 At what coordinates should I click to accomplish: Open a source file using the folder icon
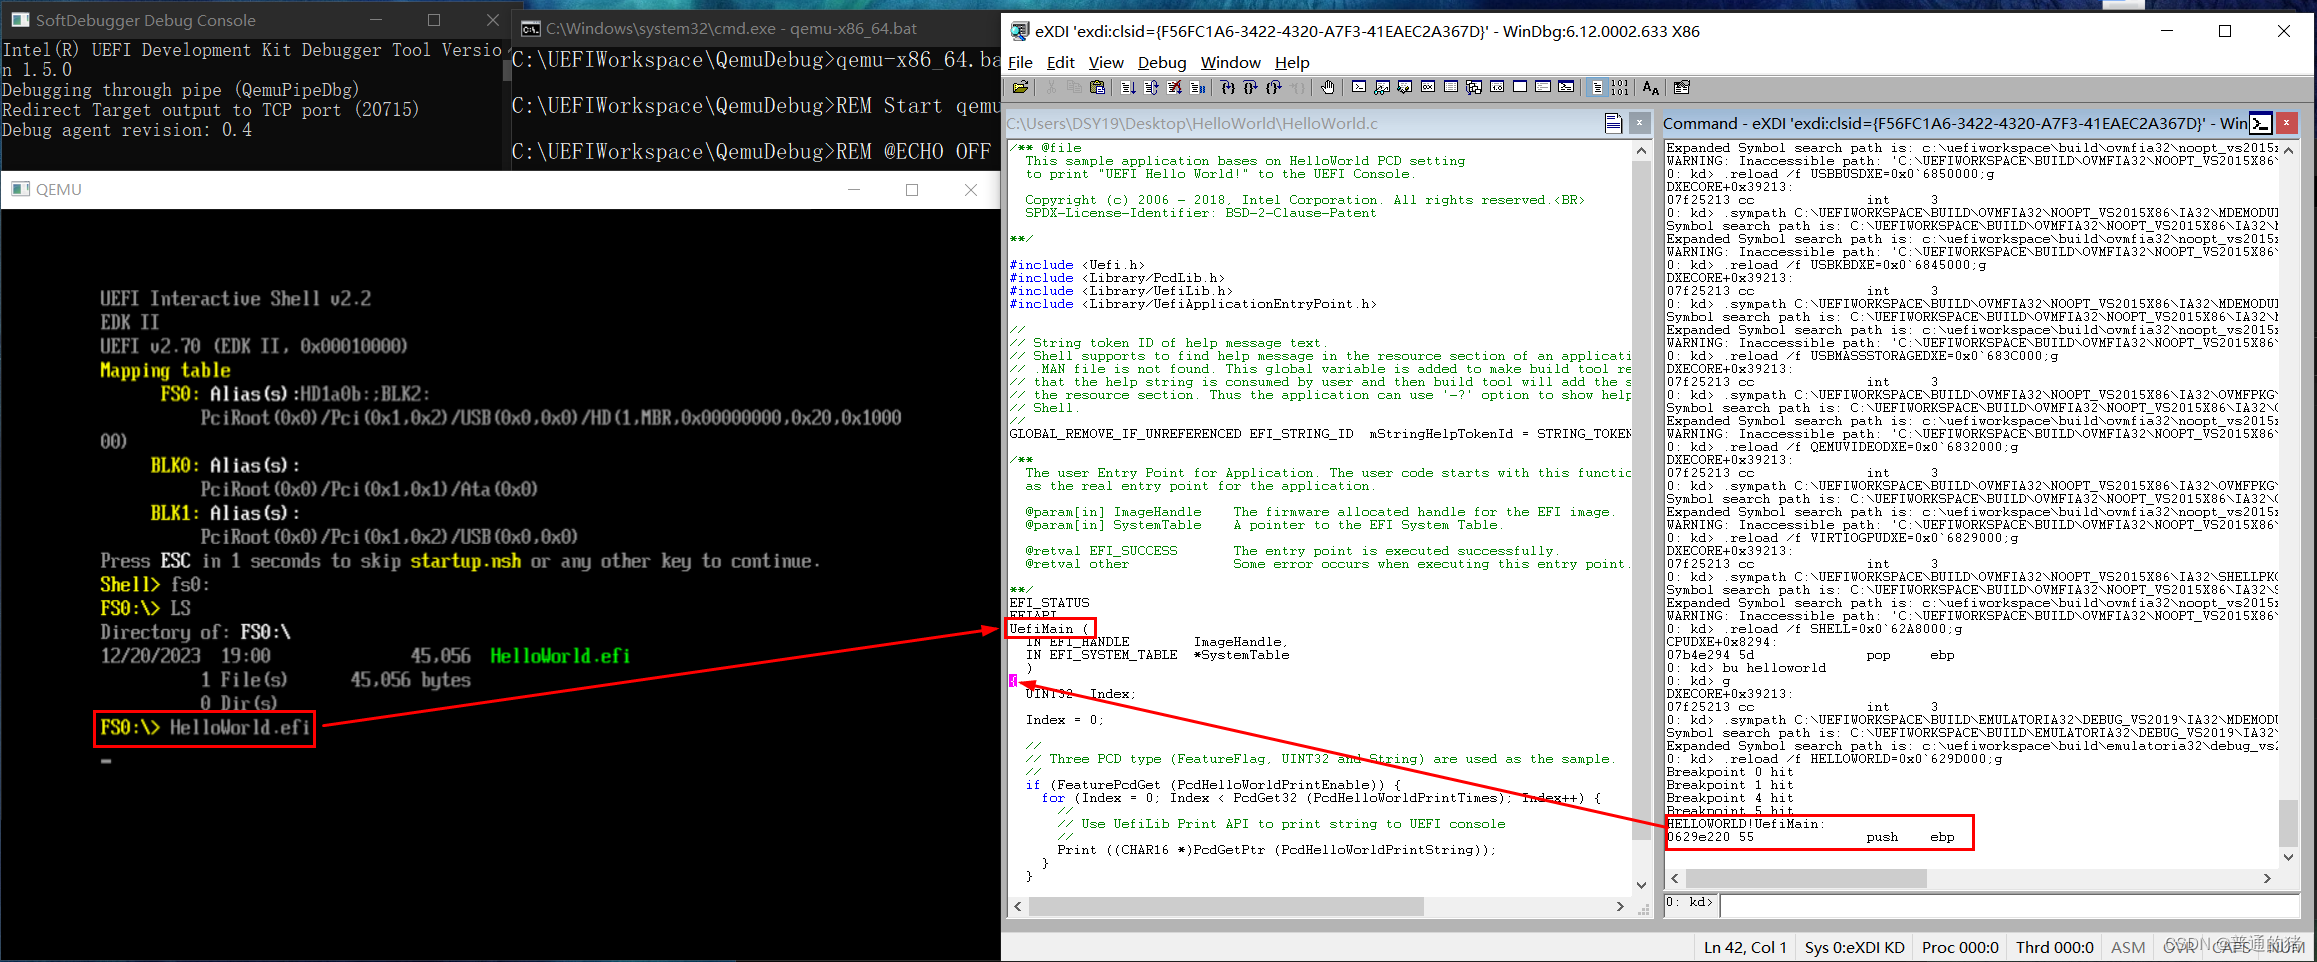coord(1021,88)
